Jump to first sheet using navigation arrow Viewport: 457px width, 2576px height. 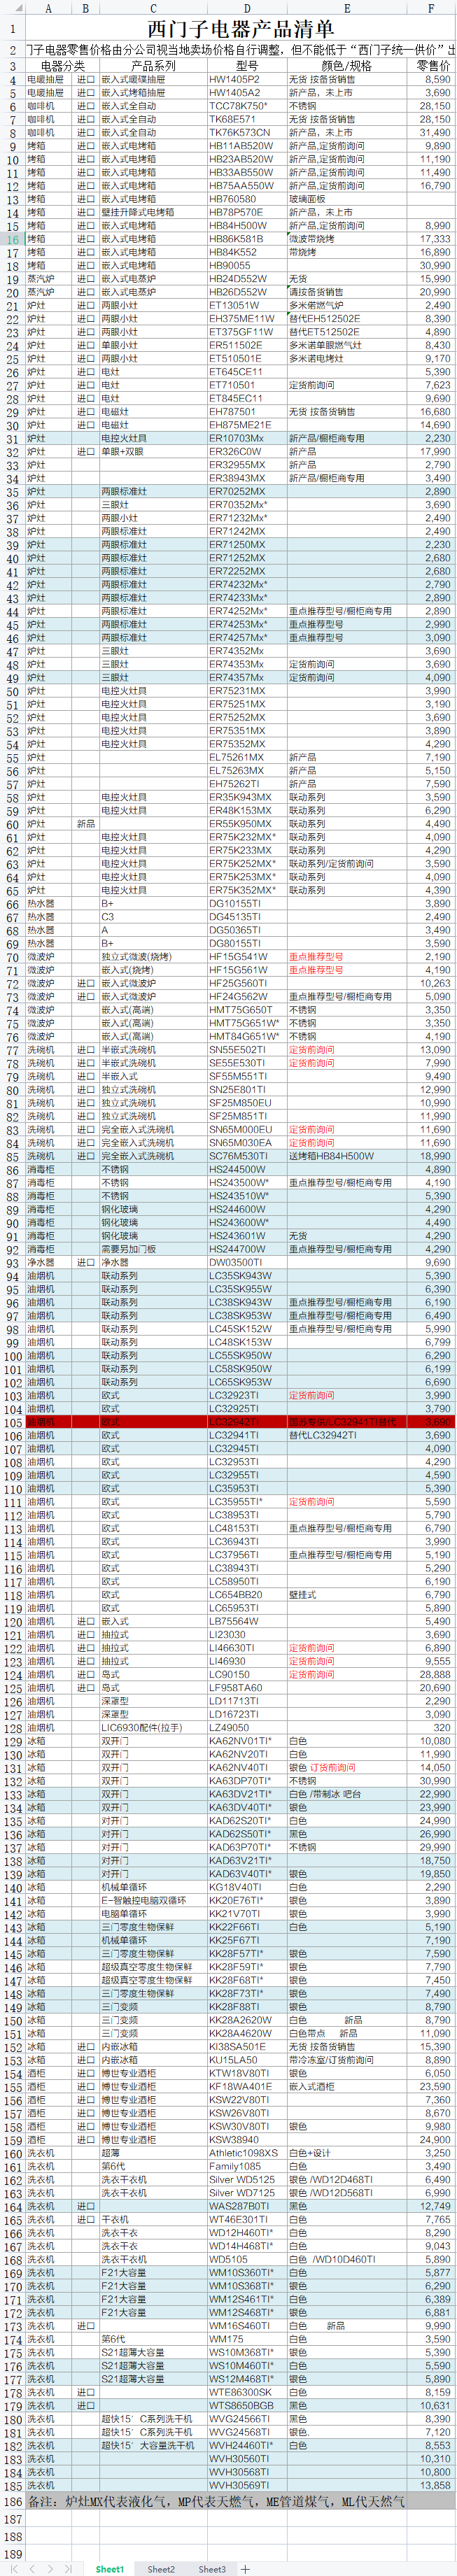(13, 2568)
